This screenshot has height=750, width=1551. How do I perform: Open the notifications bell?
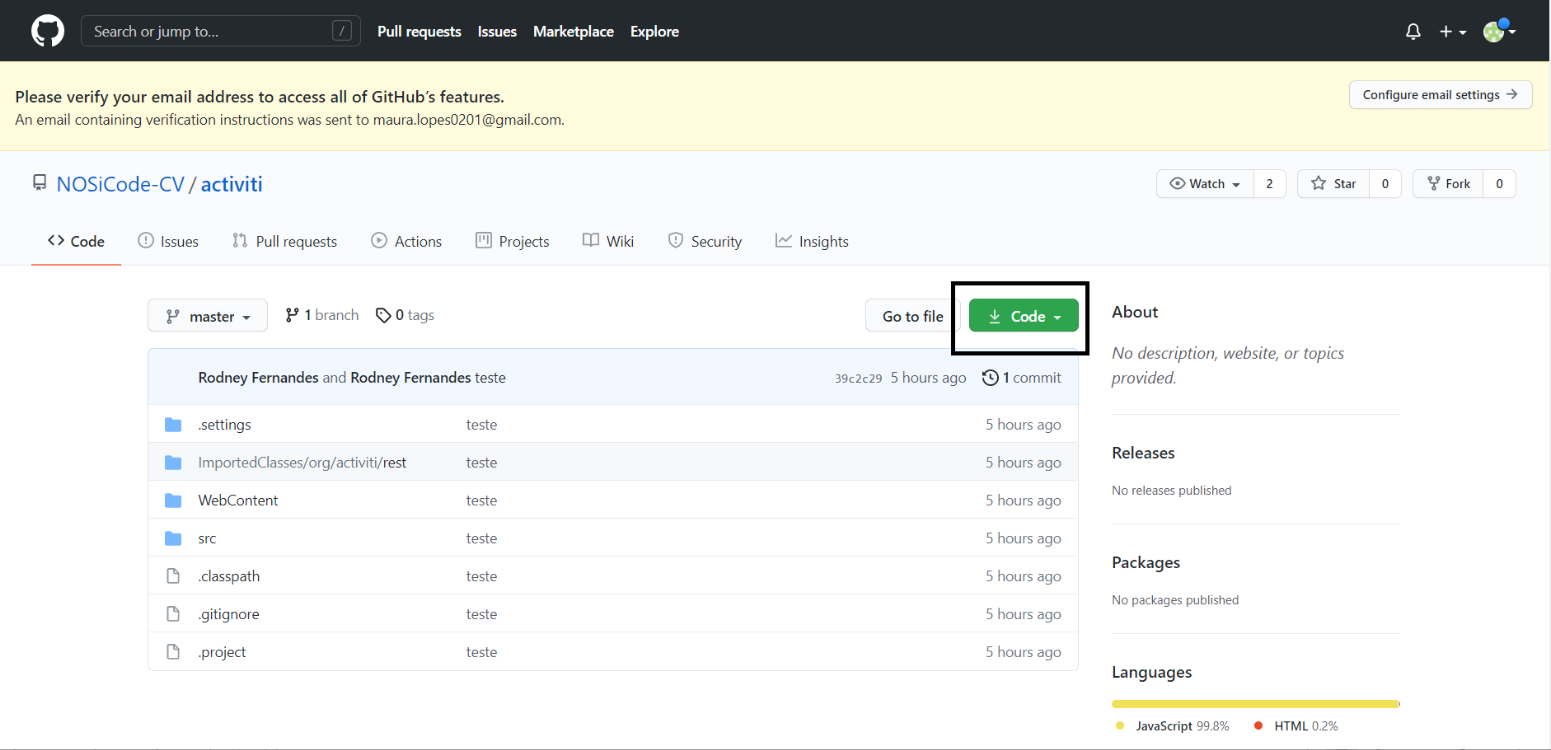click(1413, 32)
